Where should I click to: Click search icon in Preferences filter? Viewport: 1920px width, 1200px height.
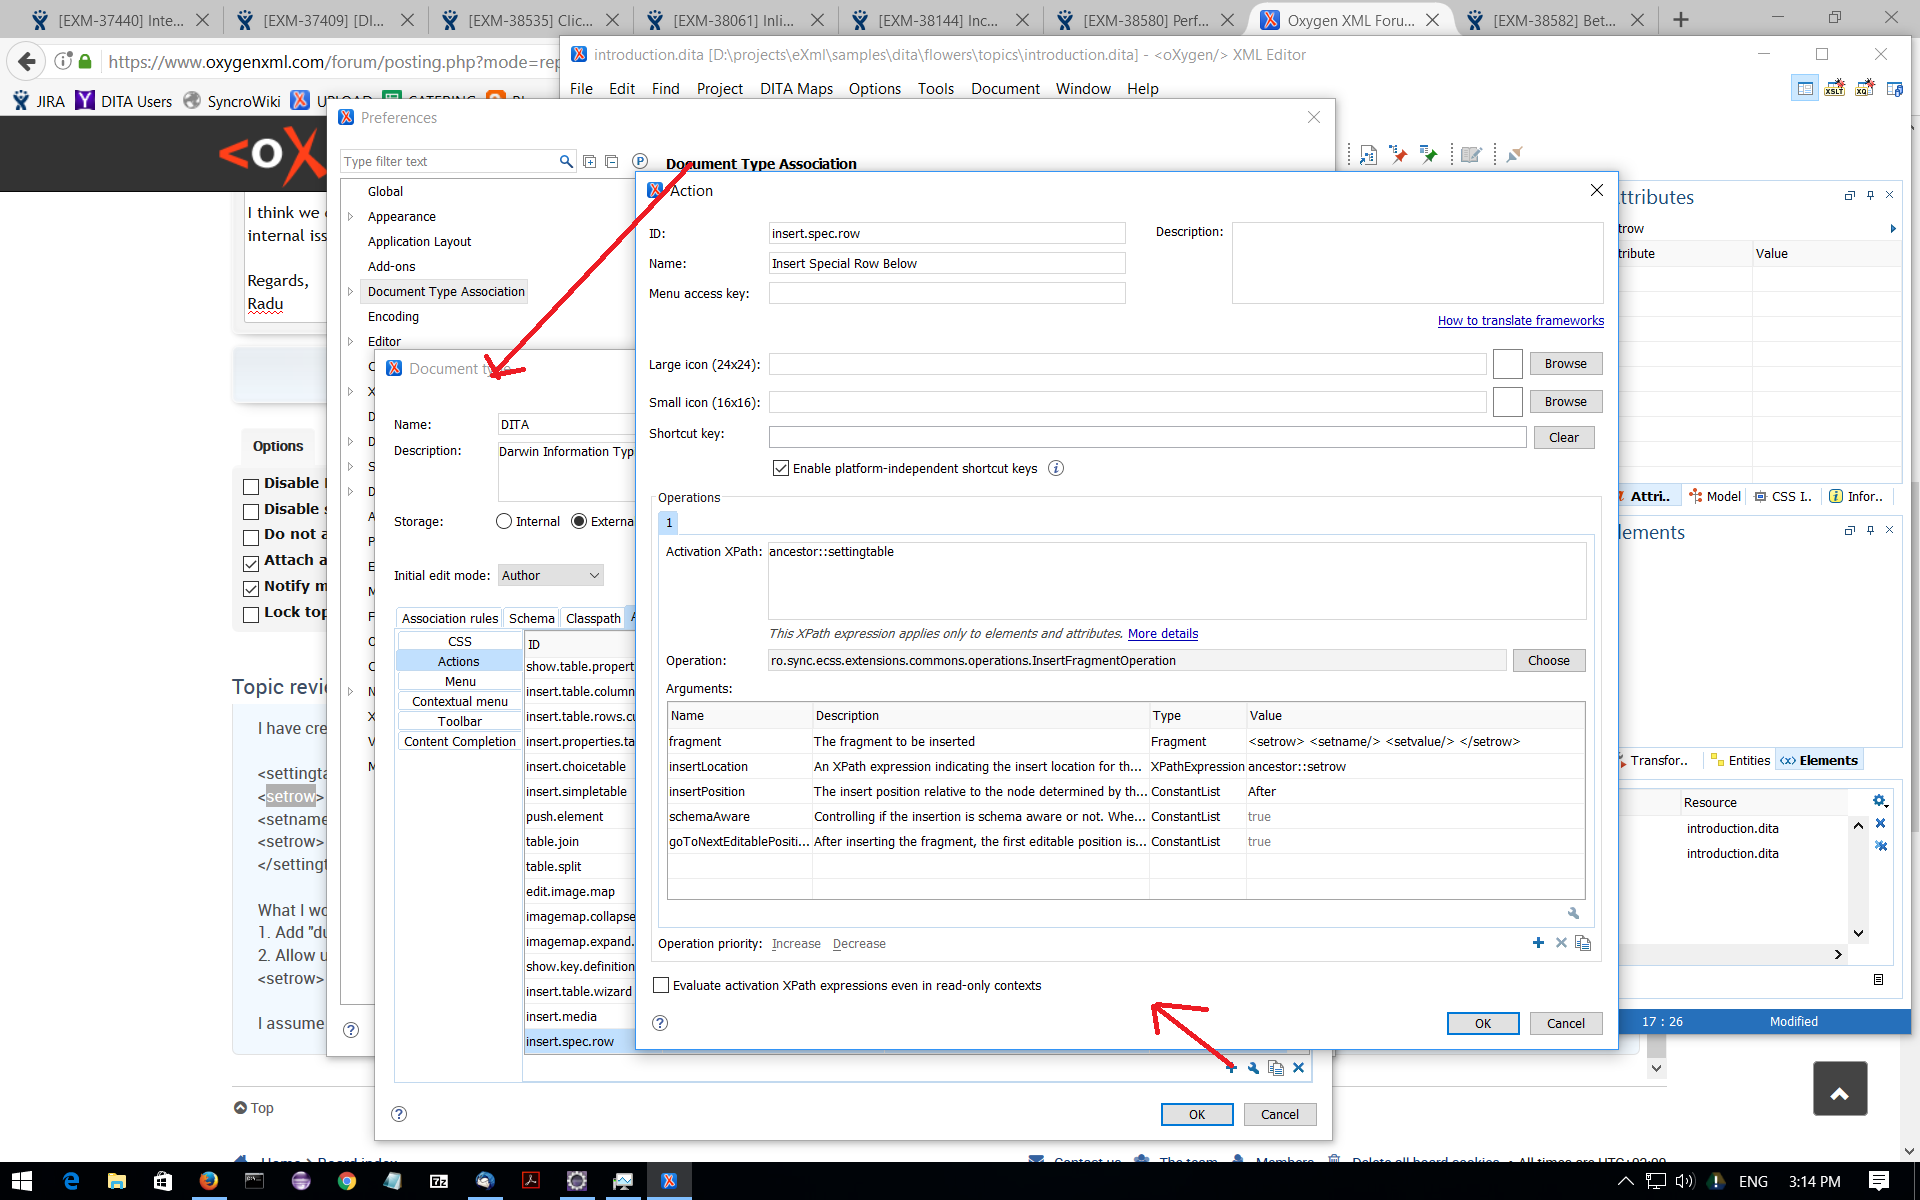(566, 161)
